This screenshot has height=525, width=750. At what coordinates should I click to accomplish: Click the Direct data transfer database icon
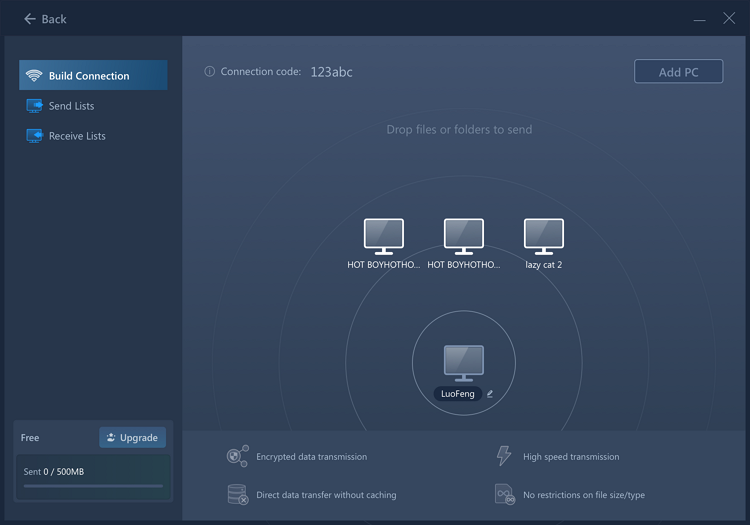click(x=237, y=494)
